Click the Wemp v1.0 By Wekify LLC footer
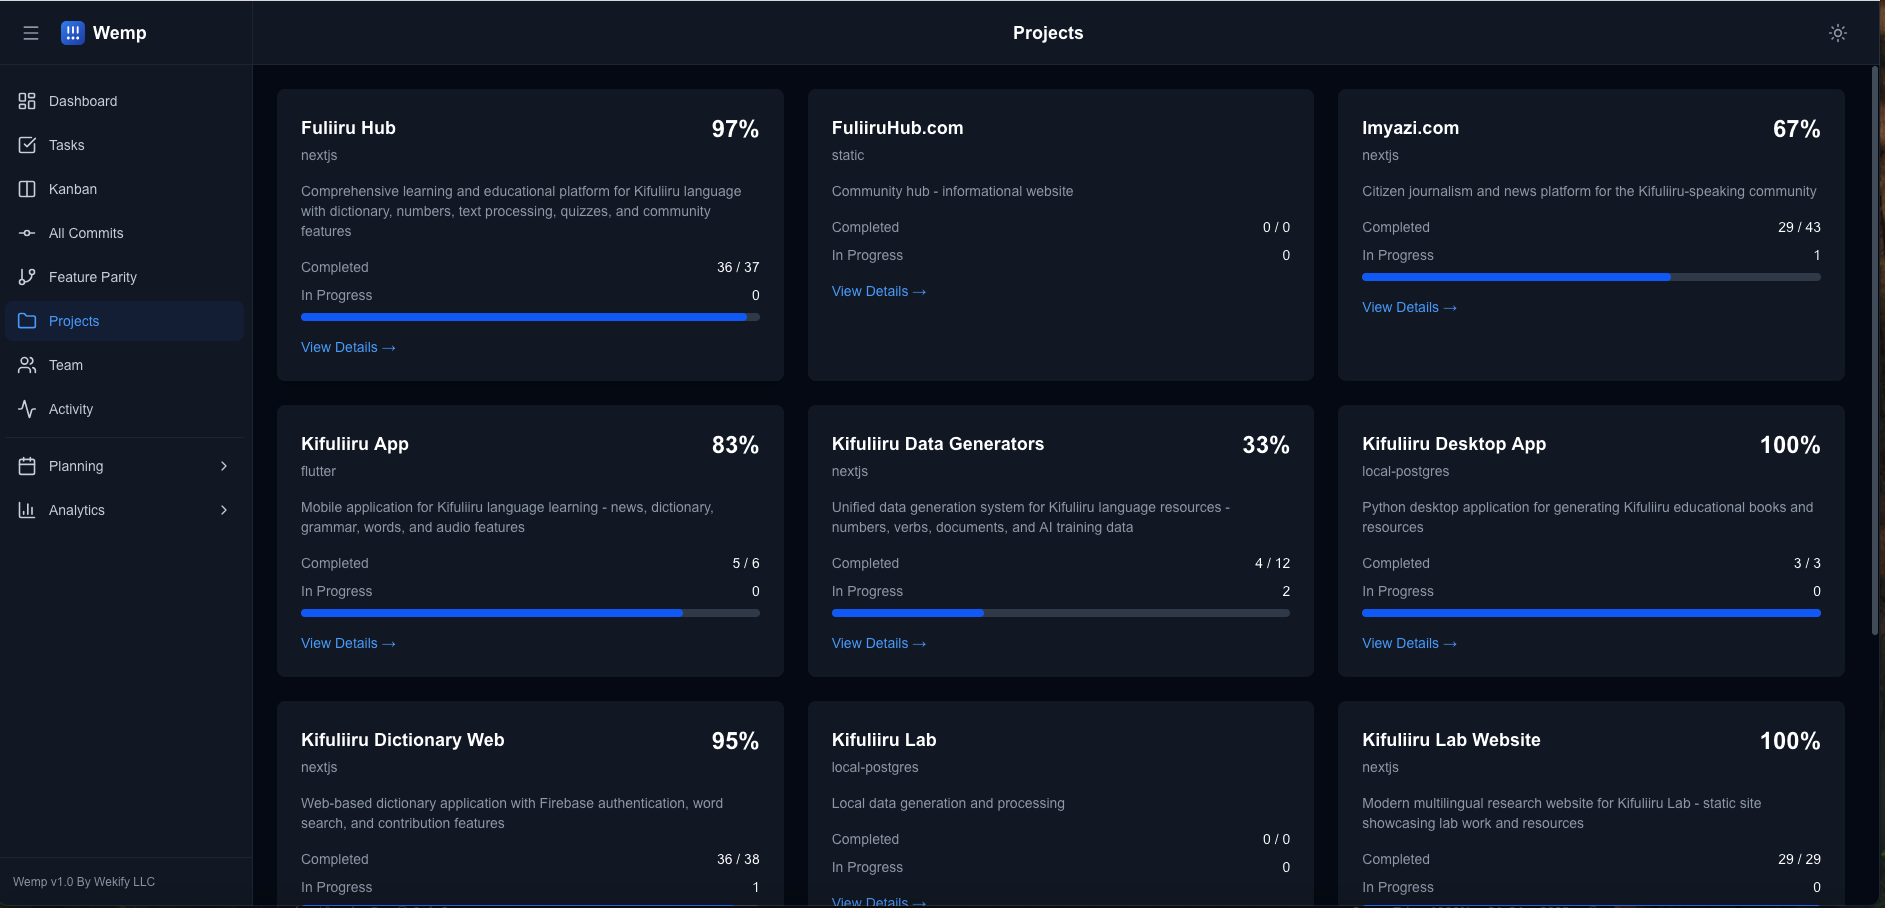The height and width of the screenshot is (908, 1885). 84,882
